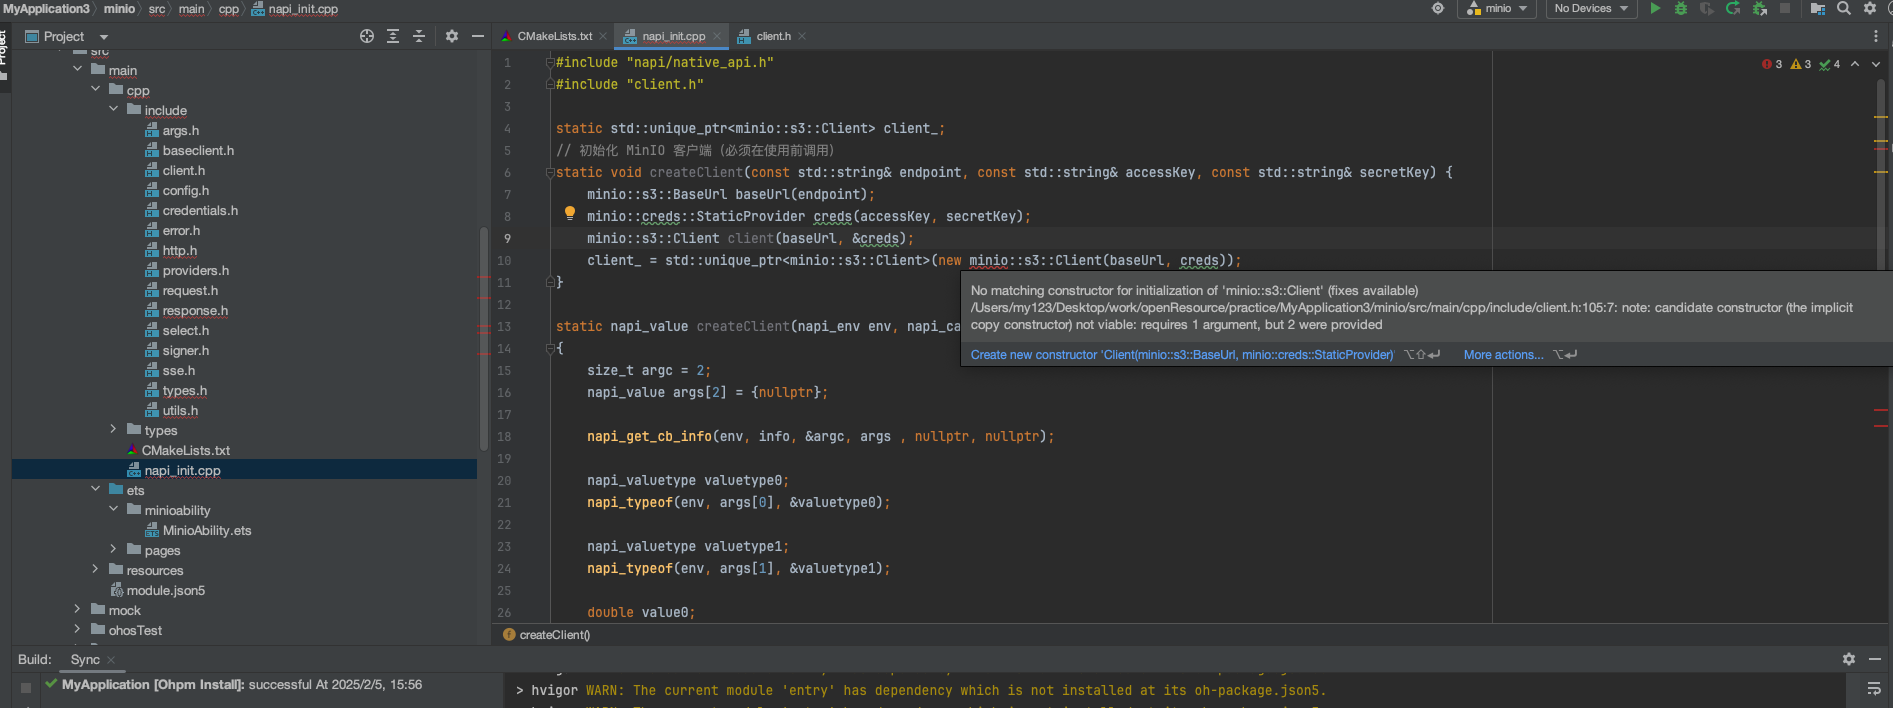Click the gray stop button in toolbar

tap(1785, 8)
